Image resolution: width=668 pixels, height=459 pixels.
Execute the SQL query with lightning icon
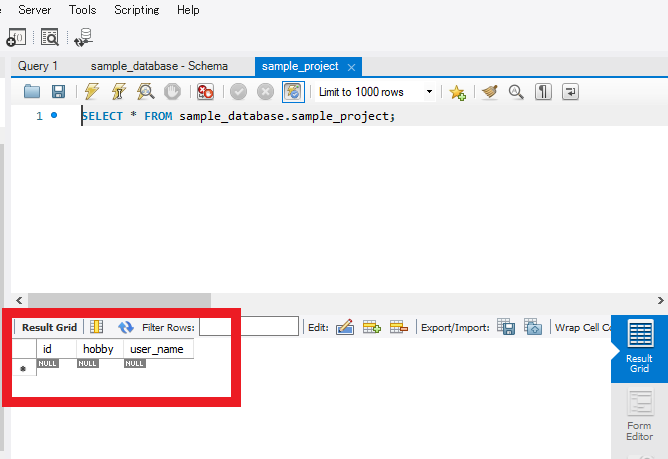click(x=92, y=91)
